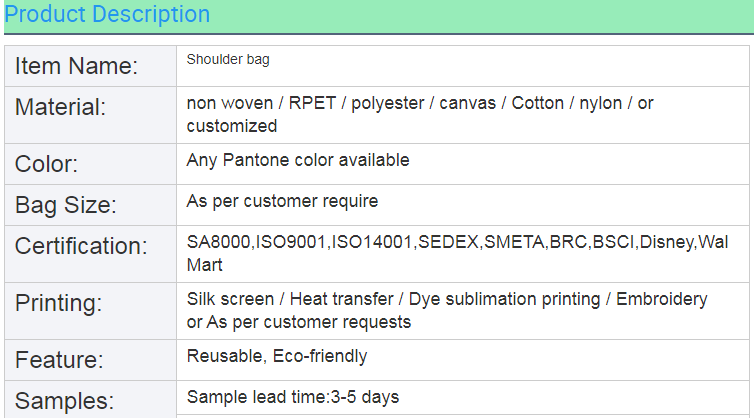755x418 pixels.
Task: Click the word customized in Material row
Action: (232, 126)
